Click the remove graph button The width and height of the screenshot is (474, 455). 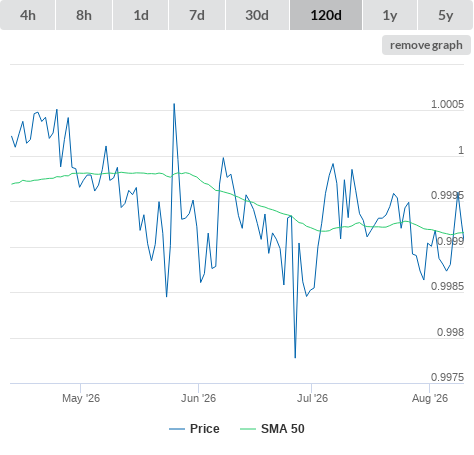click(x=426, y=45)
